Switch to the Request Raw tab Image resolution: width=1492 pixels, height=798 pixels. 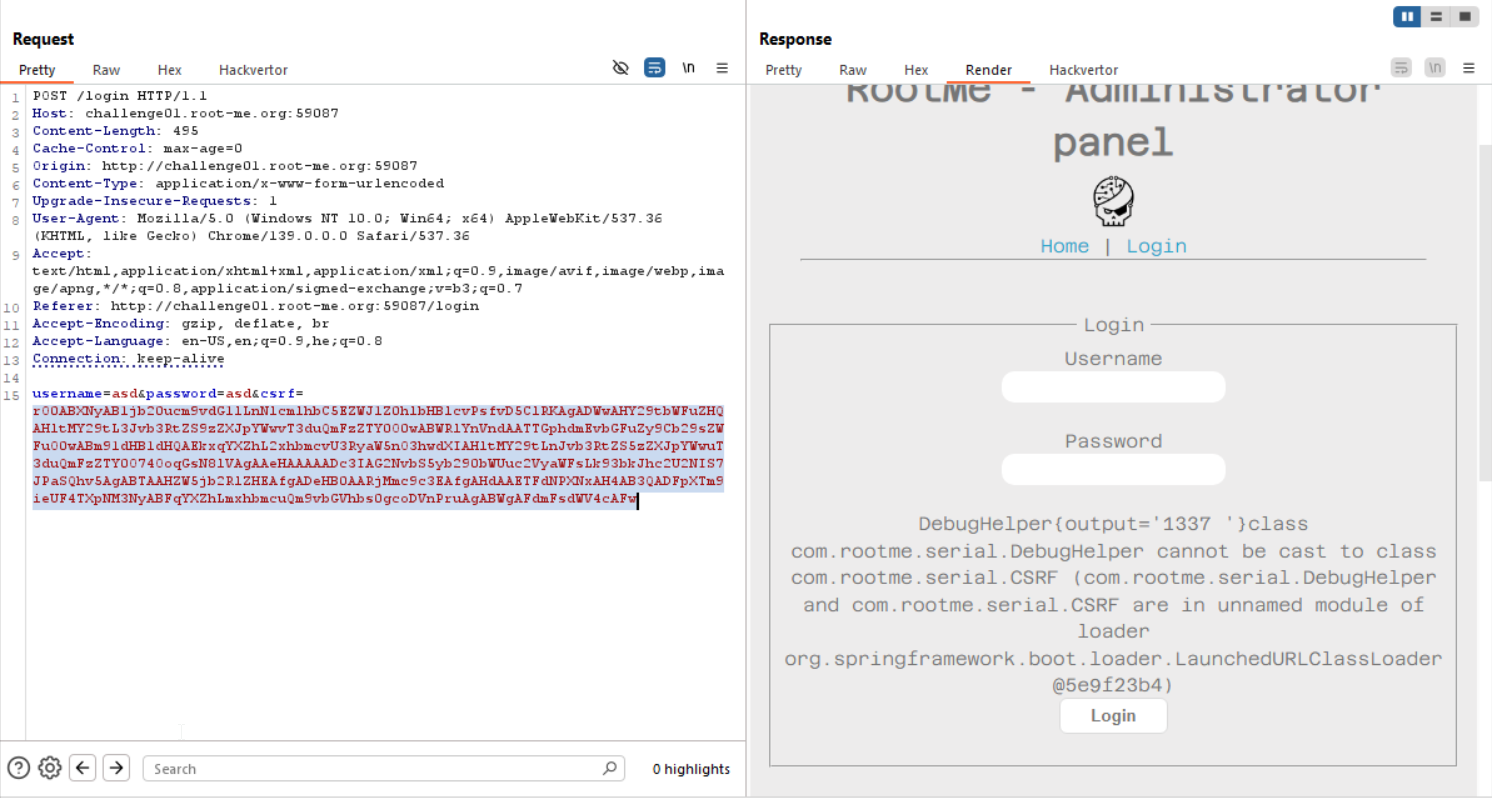click(x=106, y=70)
